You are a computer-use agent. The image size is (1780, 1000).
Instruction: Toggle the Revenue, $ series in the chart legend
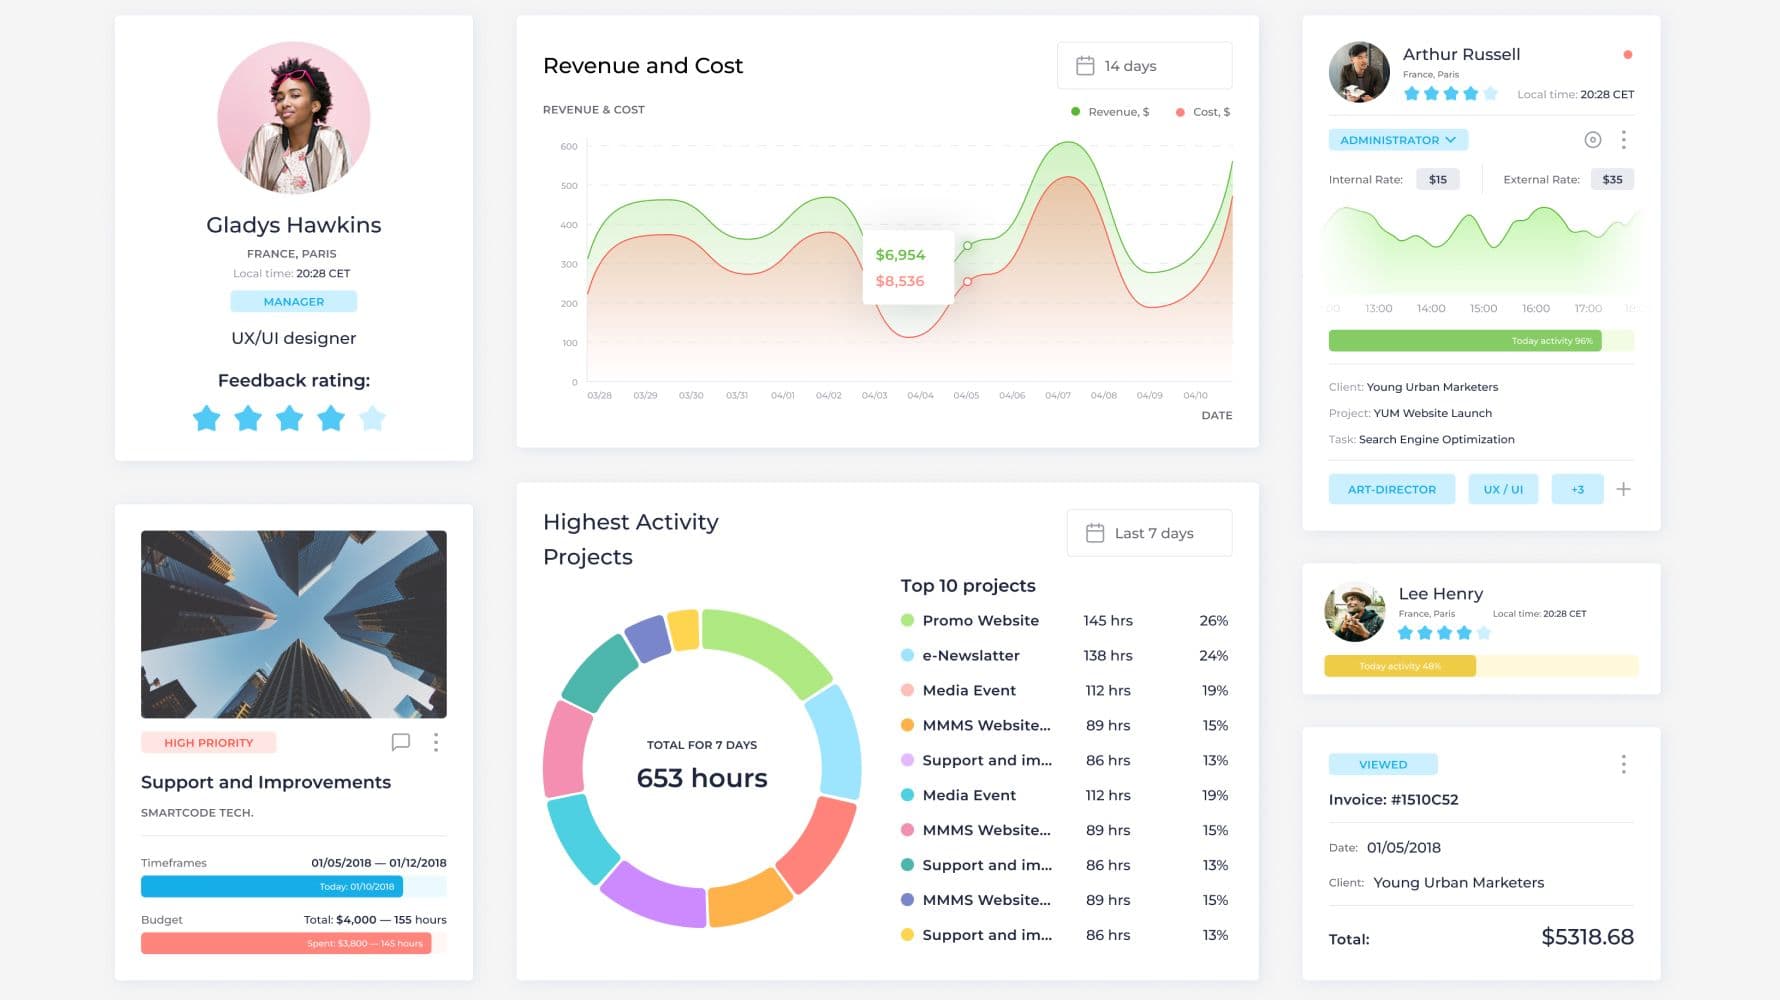[x=1110, y=112]
